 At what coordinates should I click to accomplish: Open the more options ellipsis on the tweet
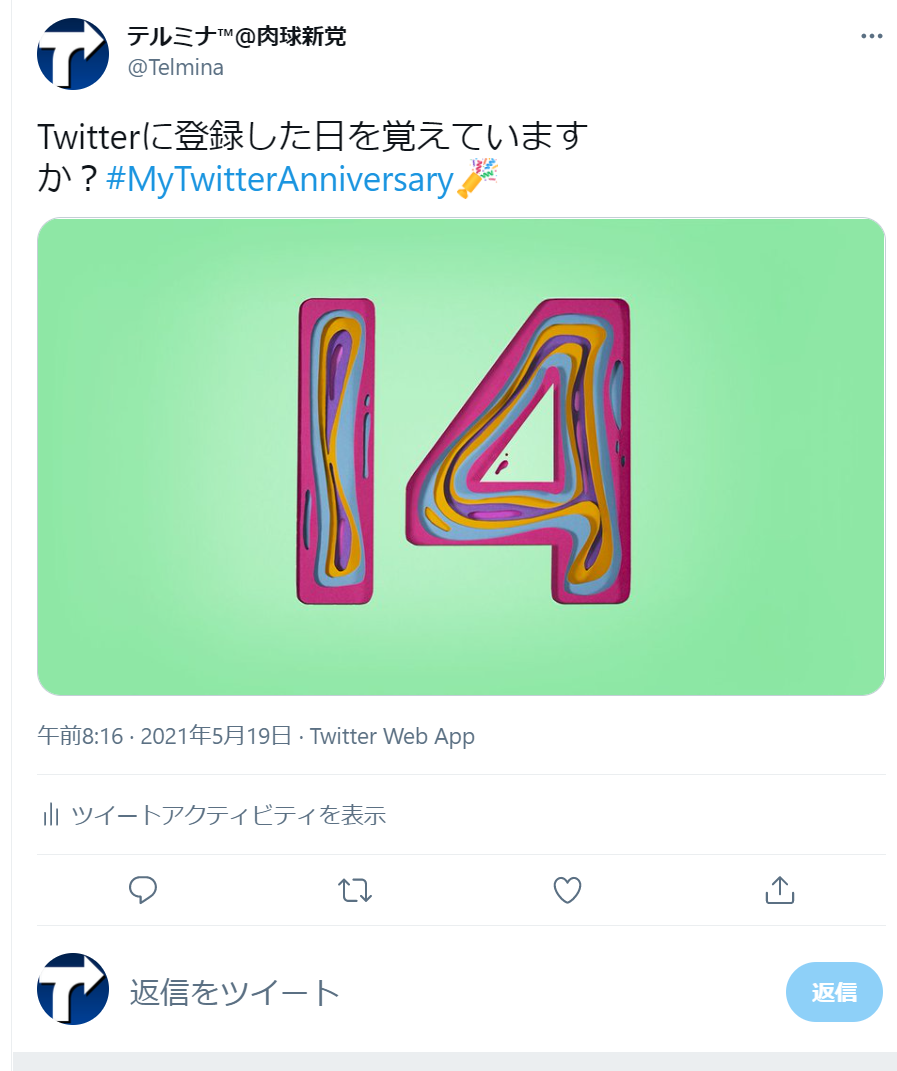872,35
